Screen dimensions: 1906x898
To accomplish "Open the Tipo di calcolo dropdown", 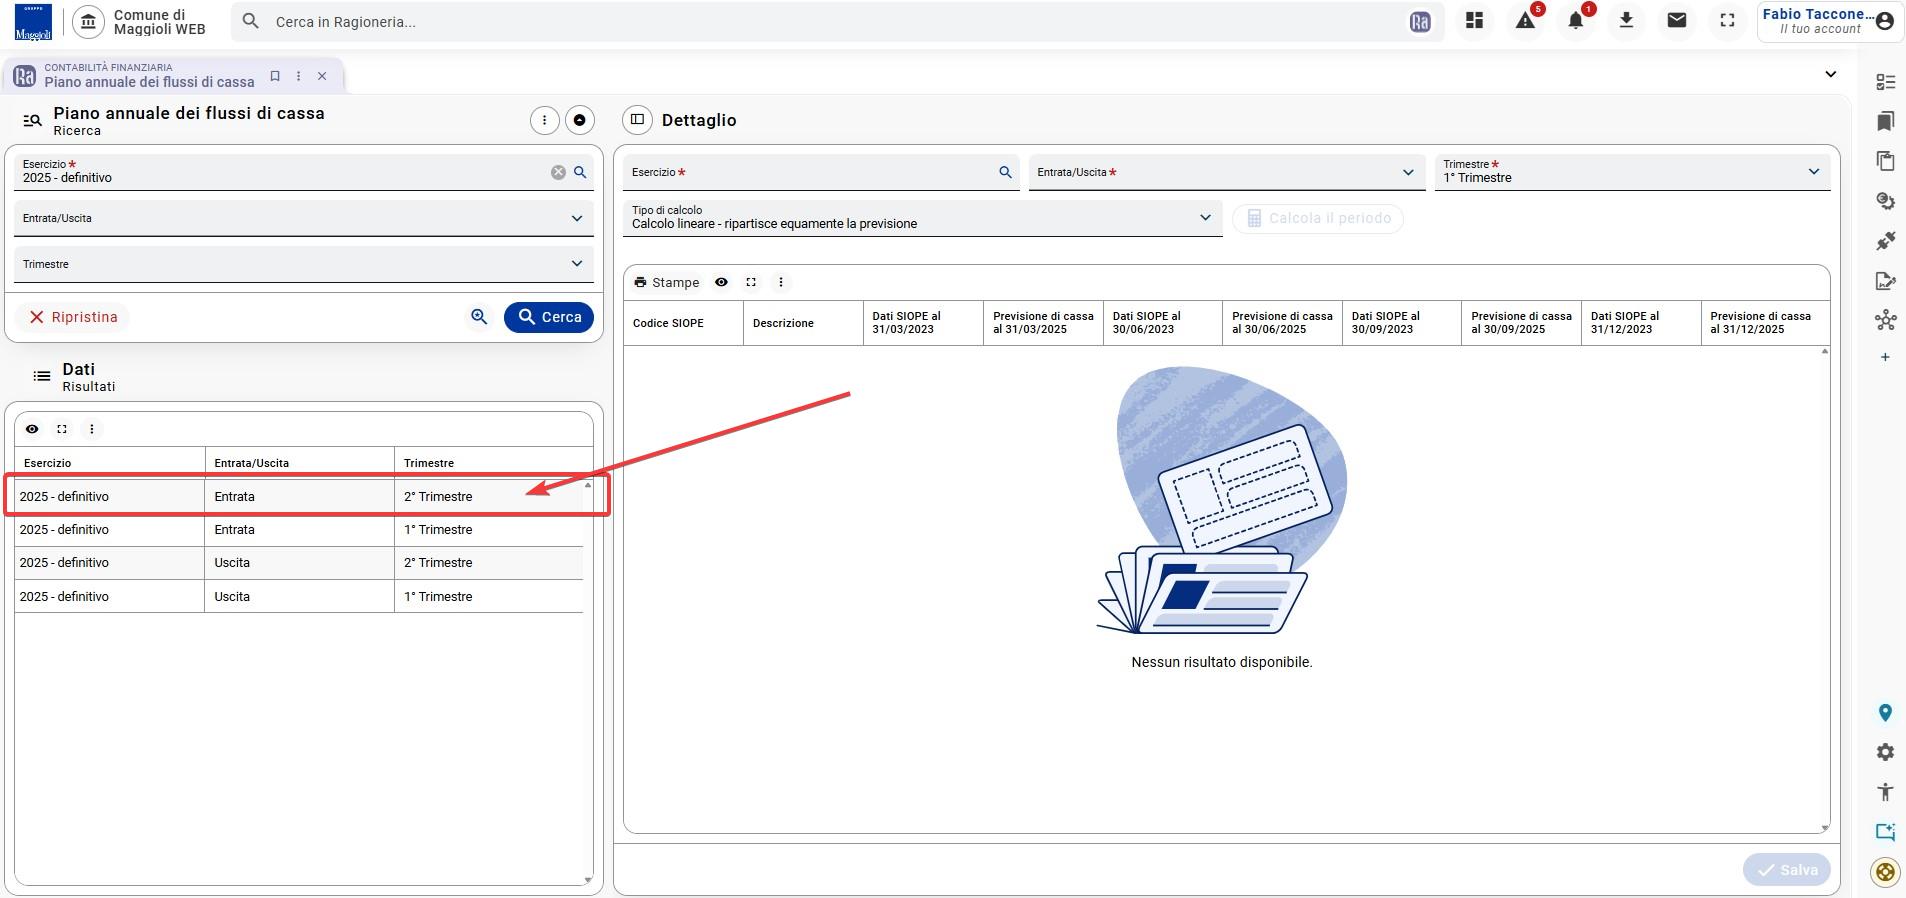I will (x=922, y=218).
